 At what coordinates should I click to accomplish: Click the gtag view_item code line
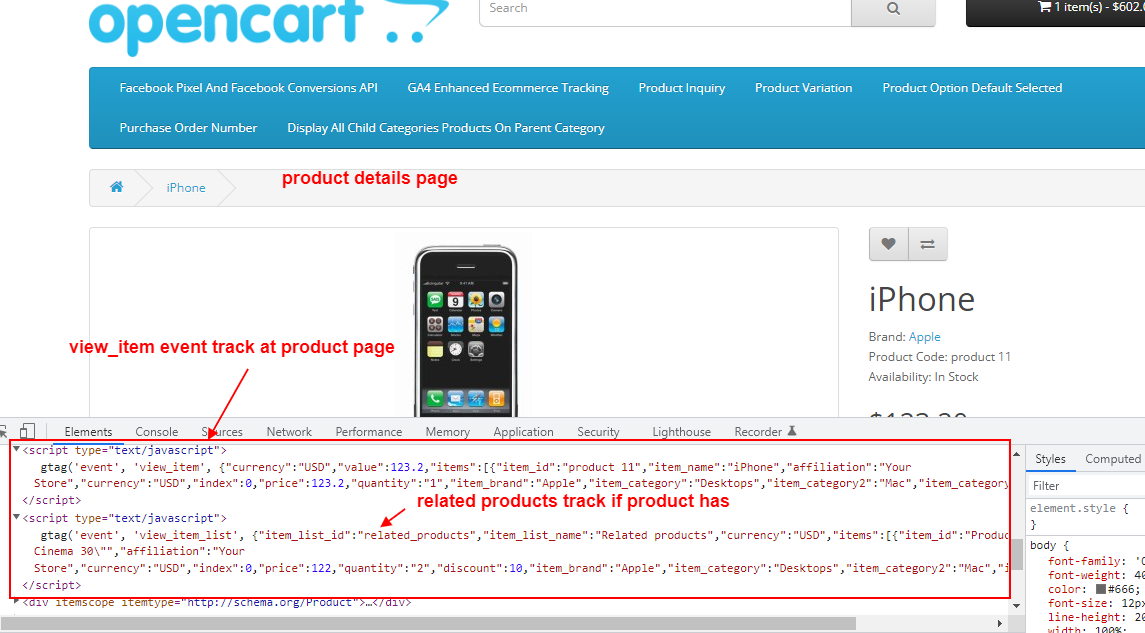(476, 467)
